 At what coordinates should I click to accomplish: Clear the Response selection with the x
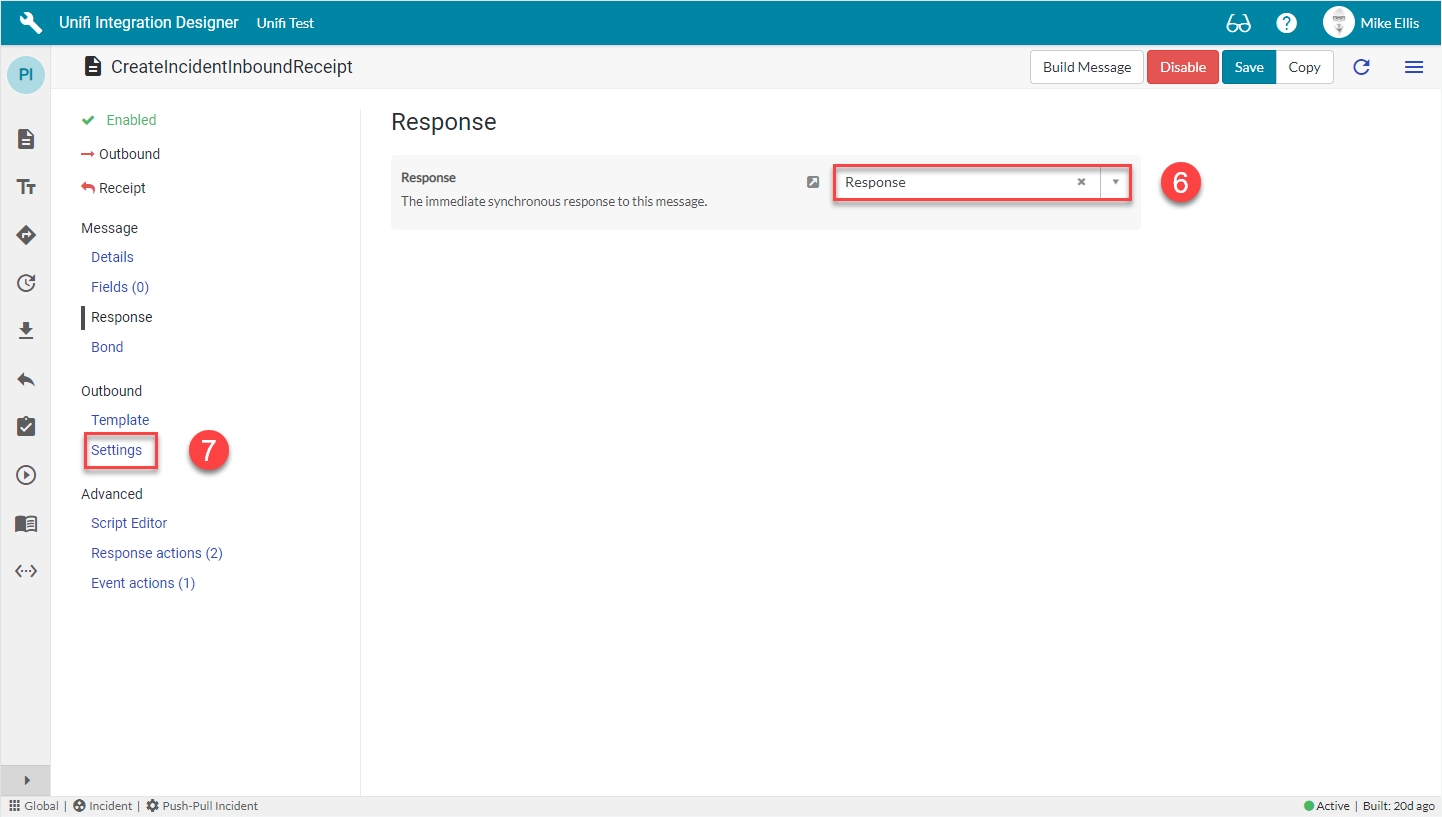click(1081, 182)
